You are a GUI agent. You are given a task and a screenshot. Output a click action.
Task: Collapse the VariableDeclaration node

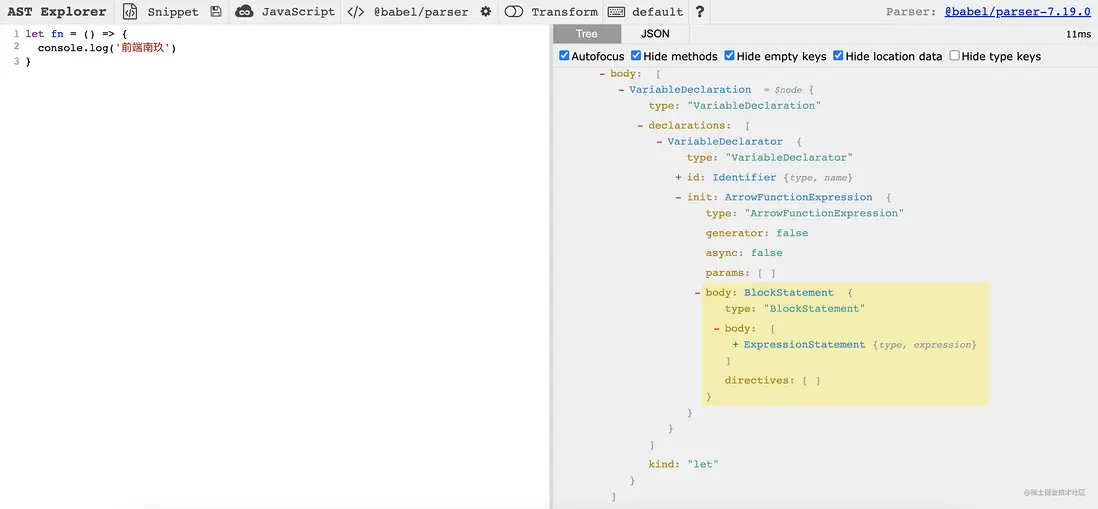621,90
